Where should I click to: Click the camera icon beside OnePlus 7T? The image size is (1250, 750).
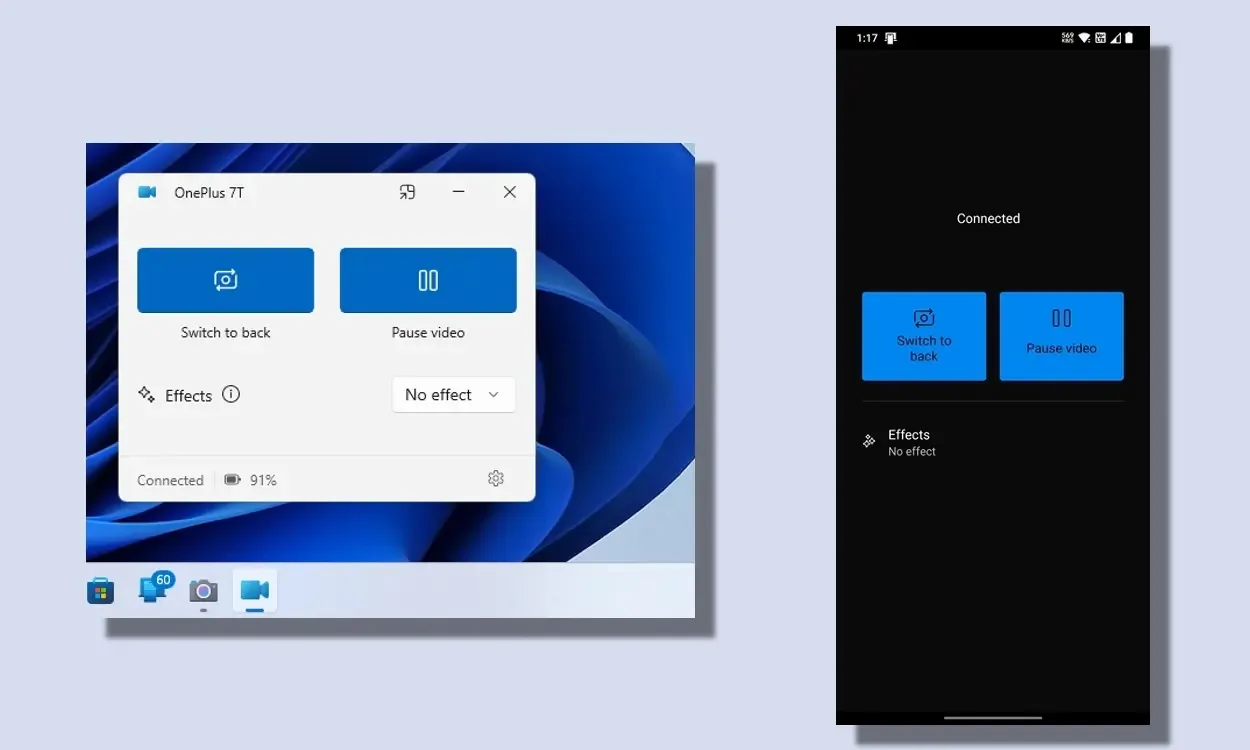coord(147,192)
